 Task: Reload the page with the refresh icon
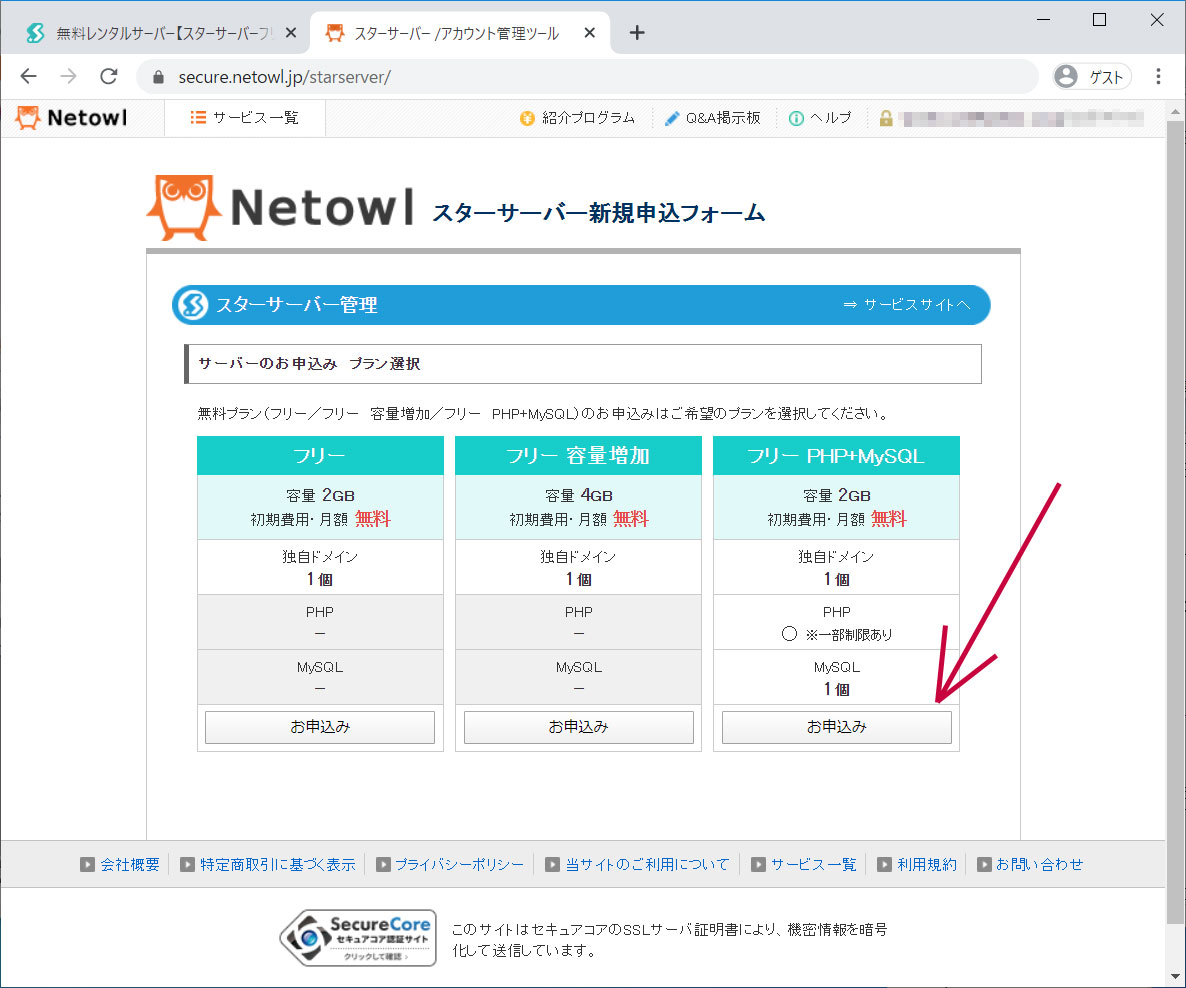pyautogui.click(x=109, y=76)
